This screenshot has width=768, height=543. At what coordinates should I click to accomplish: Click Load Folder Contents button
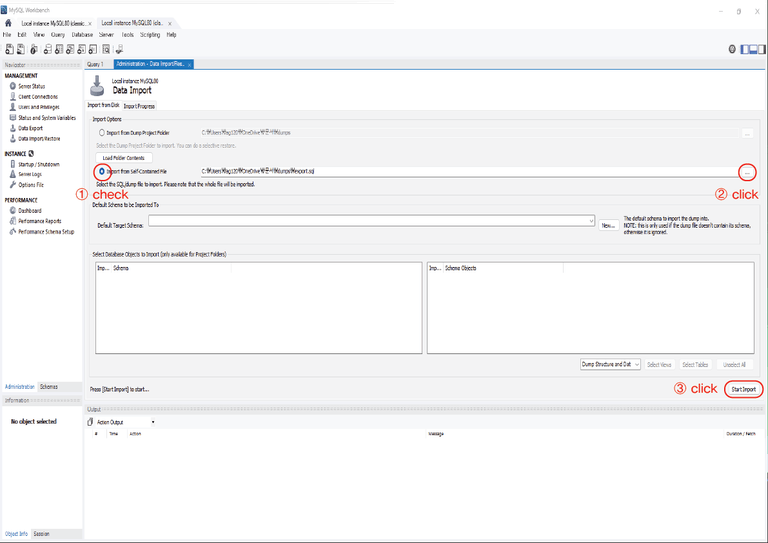[123, 158]
